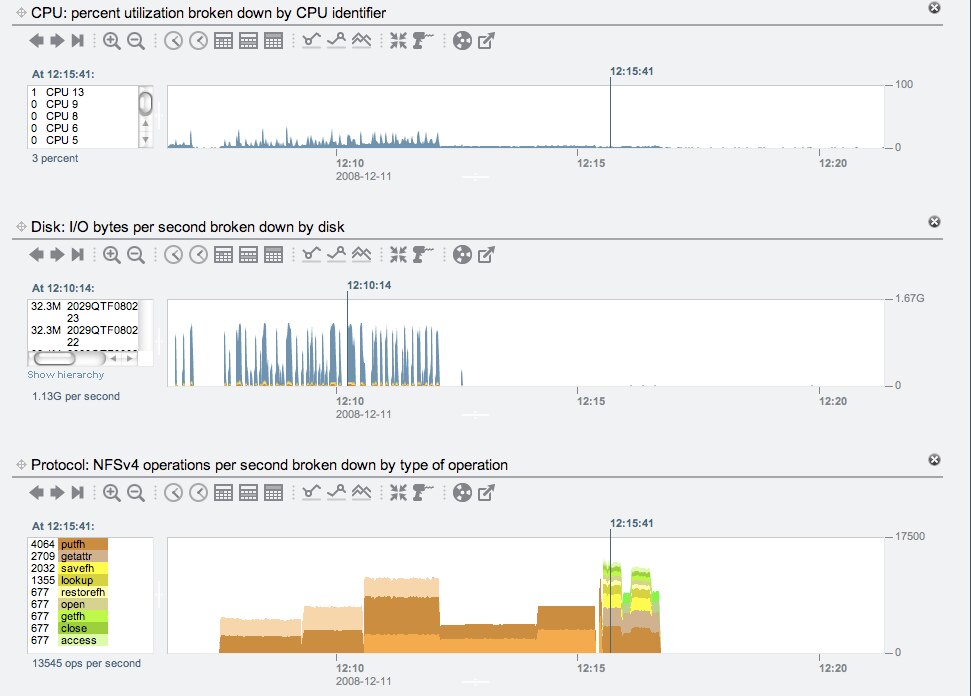The image size is (971, 696).
Task: Show the mountain range average on the Disk graph
Action: click(361, 254)
